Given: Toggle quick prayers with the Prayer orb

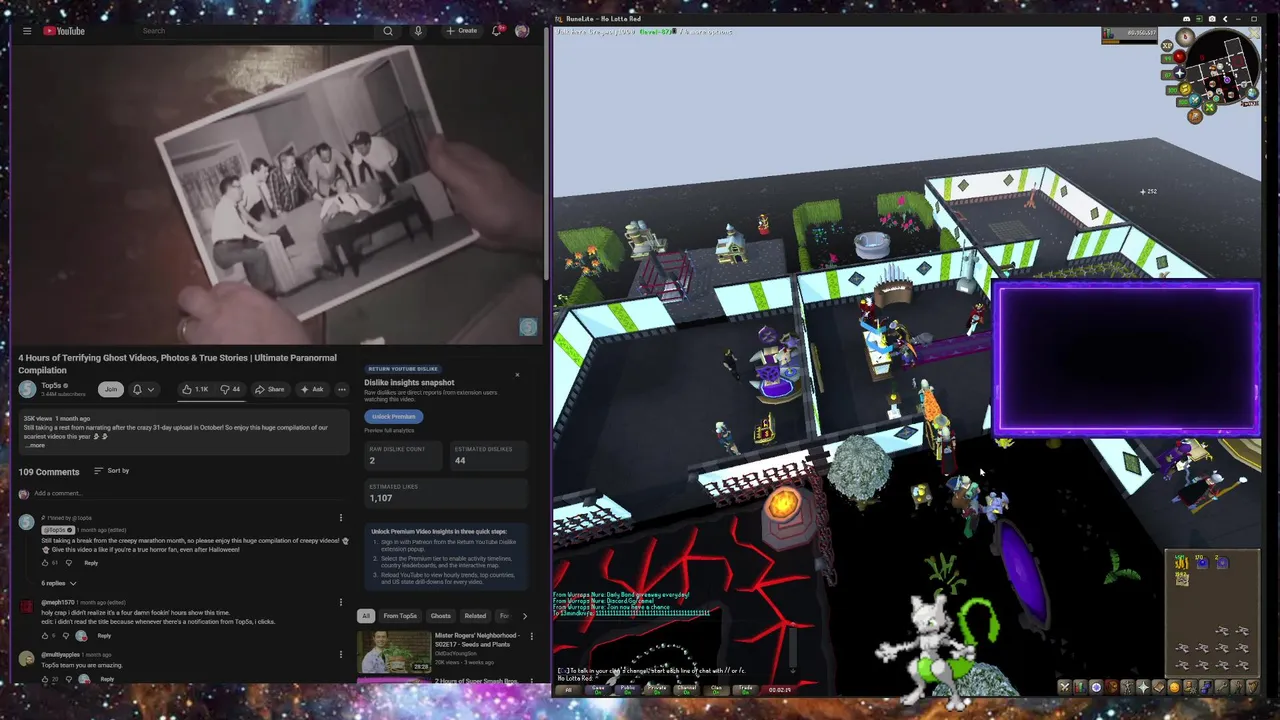Looking at the screenshot, I should 1179,73.
